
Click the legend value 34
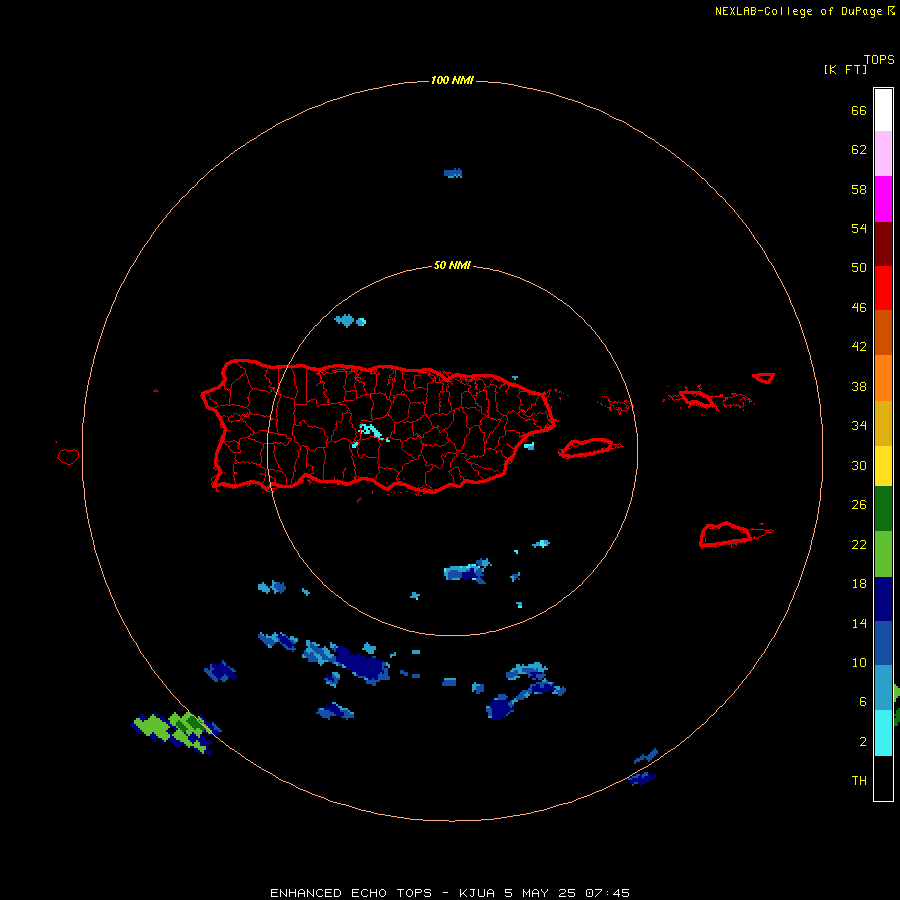point(859,425)
